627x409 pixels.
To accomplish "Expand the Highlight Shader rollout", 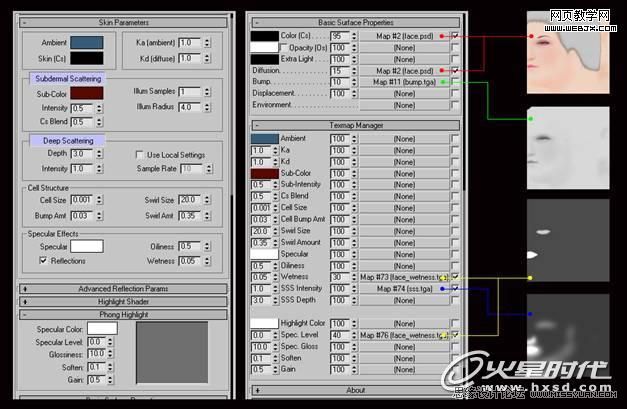I will pyautogui.click(x=123, y=301).
